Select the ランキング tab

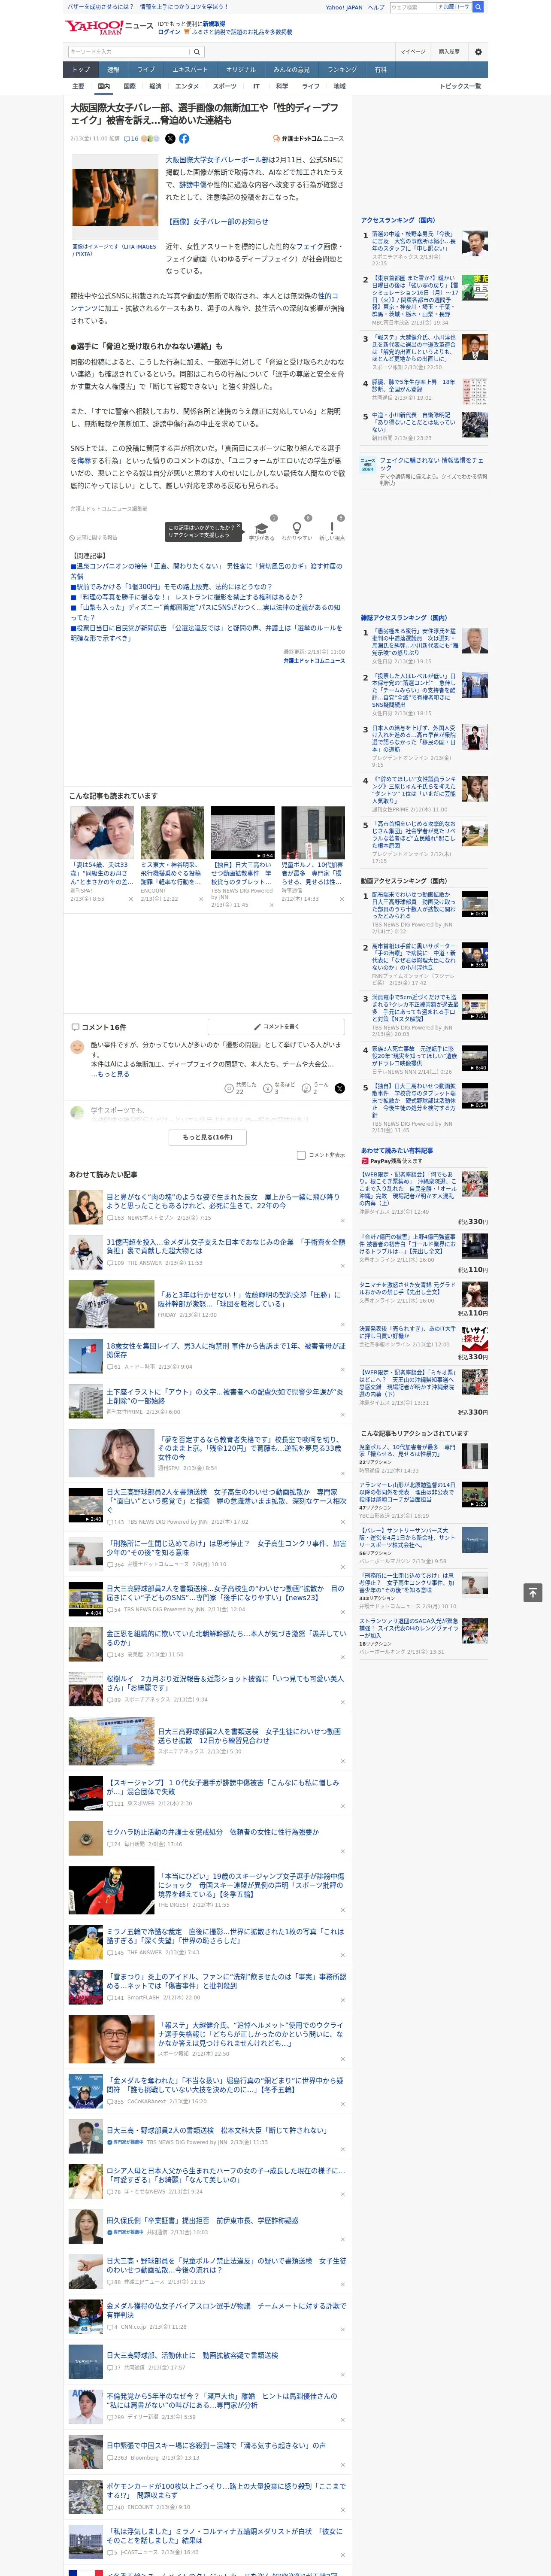click(x=342, y=70)
